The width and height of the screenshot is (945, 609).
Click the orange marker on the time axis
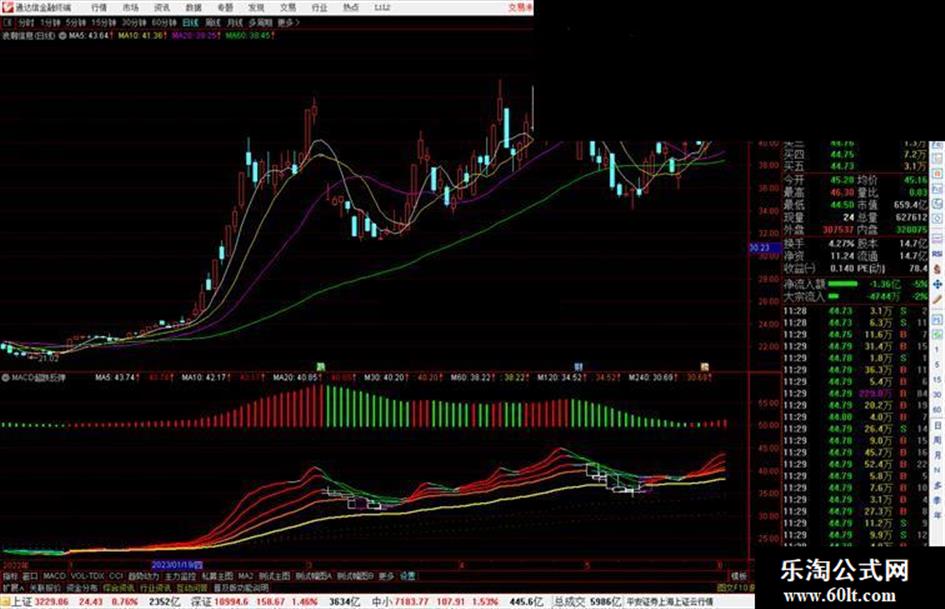point(704,367)
